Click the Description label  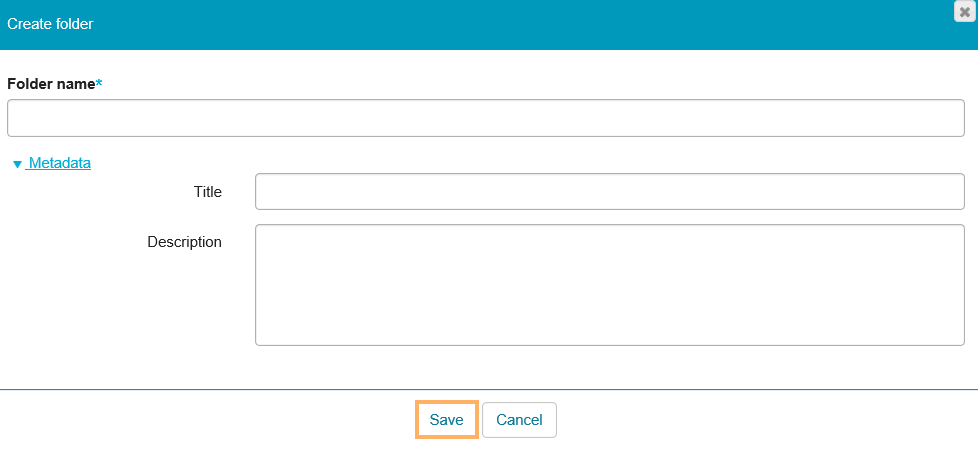184,242
